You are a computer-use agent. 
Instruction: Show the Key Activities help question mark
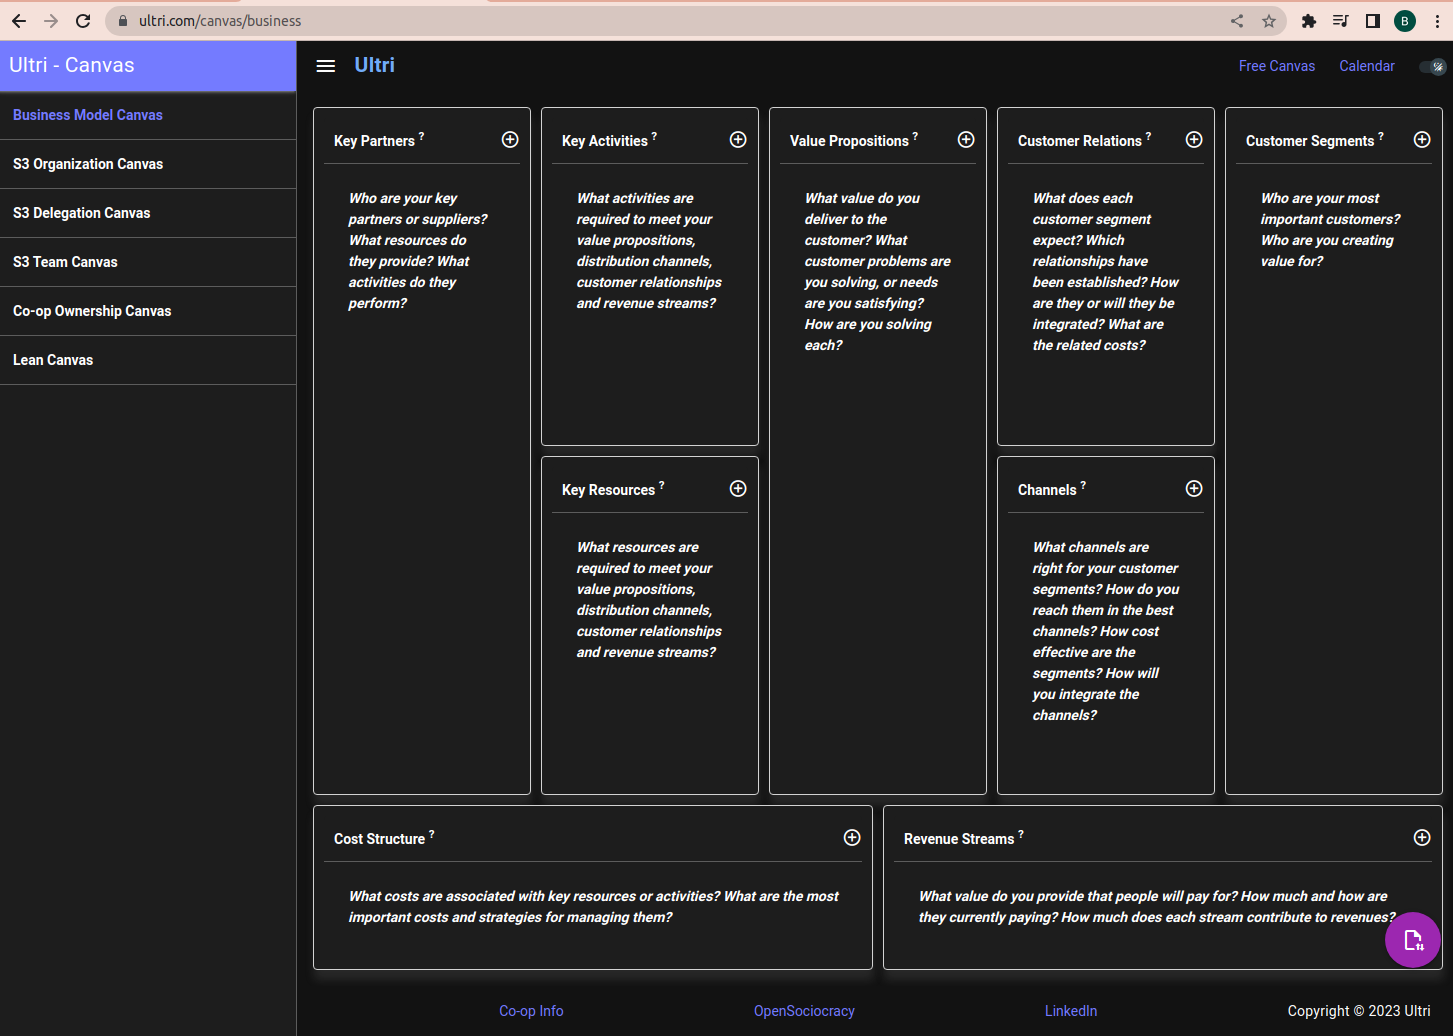[x=654, y=136]
